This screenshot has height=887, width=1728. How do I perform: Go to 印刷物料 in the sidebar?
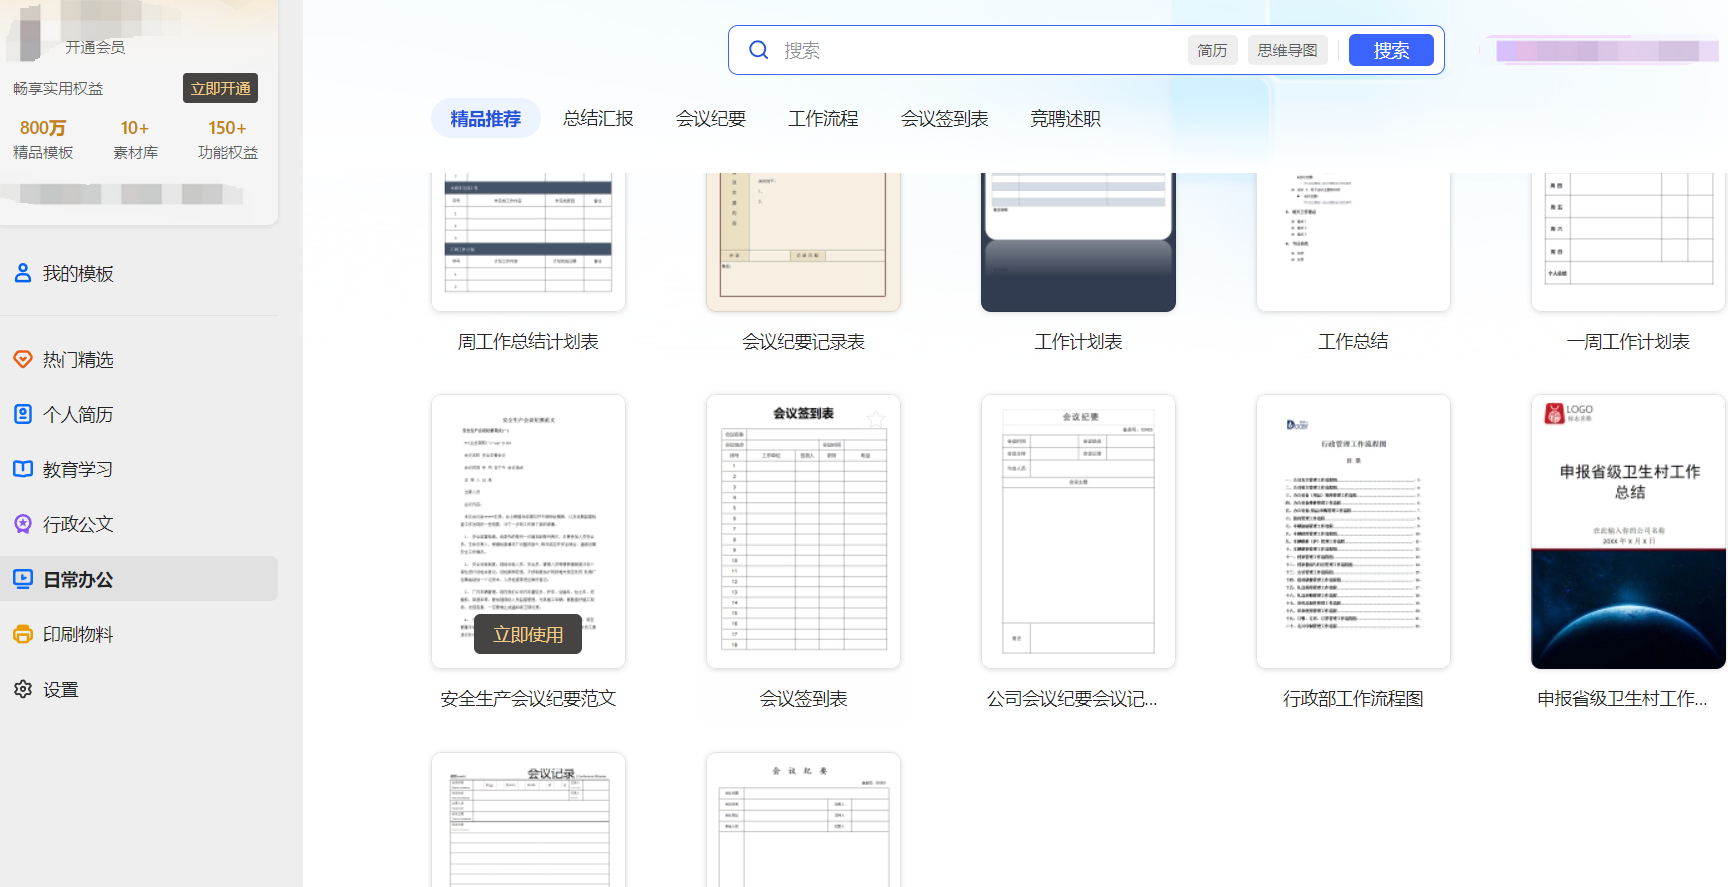click(x=139, y=634)
